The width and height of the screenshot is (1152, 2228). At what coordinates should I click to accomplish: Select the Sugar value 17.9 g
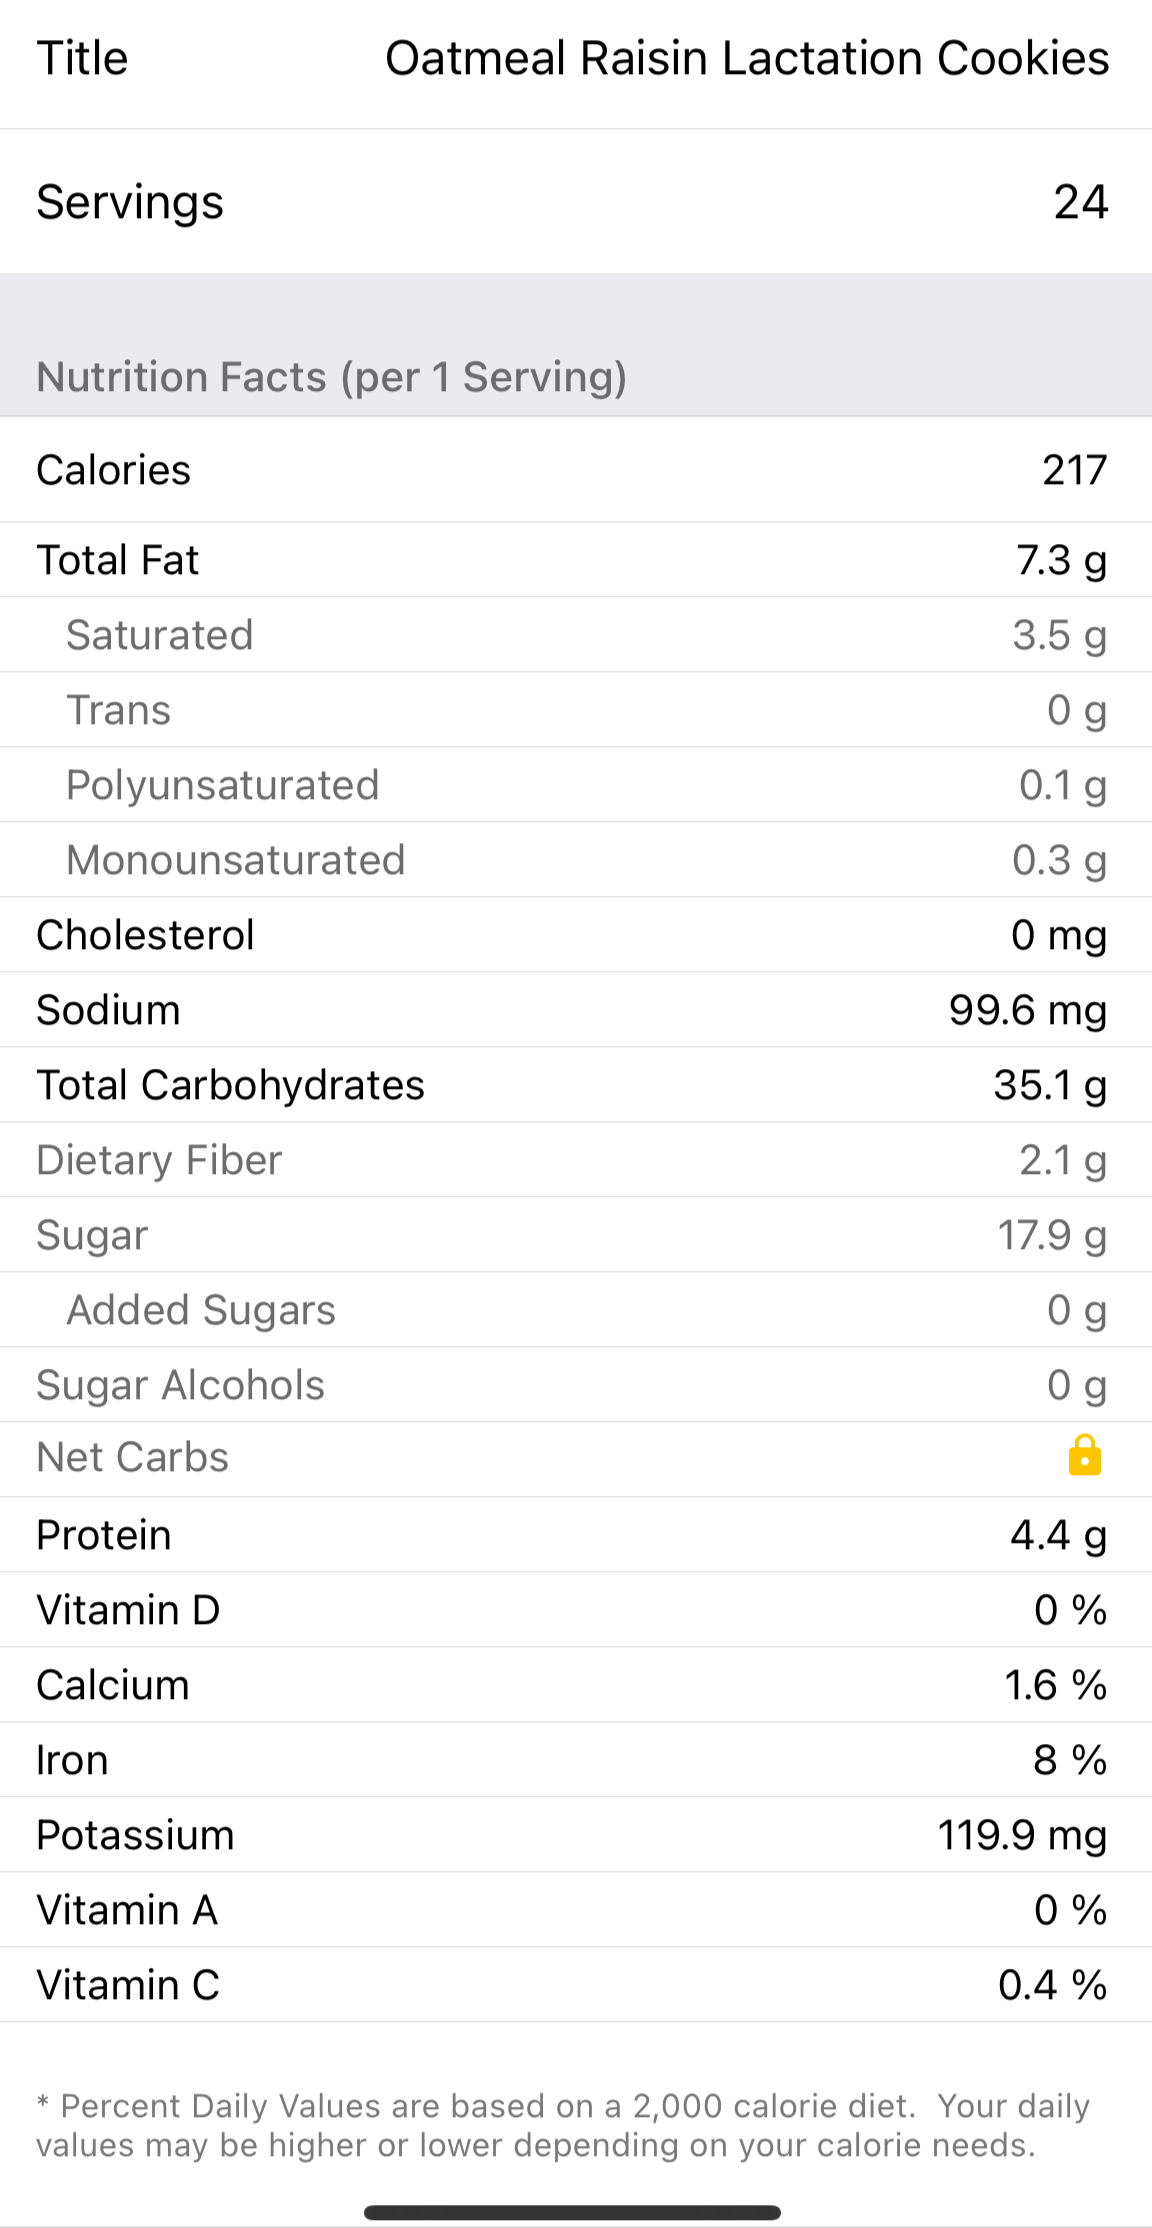click(x=1051, y=1235)
